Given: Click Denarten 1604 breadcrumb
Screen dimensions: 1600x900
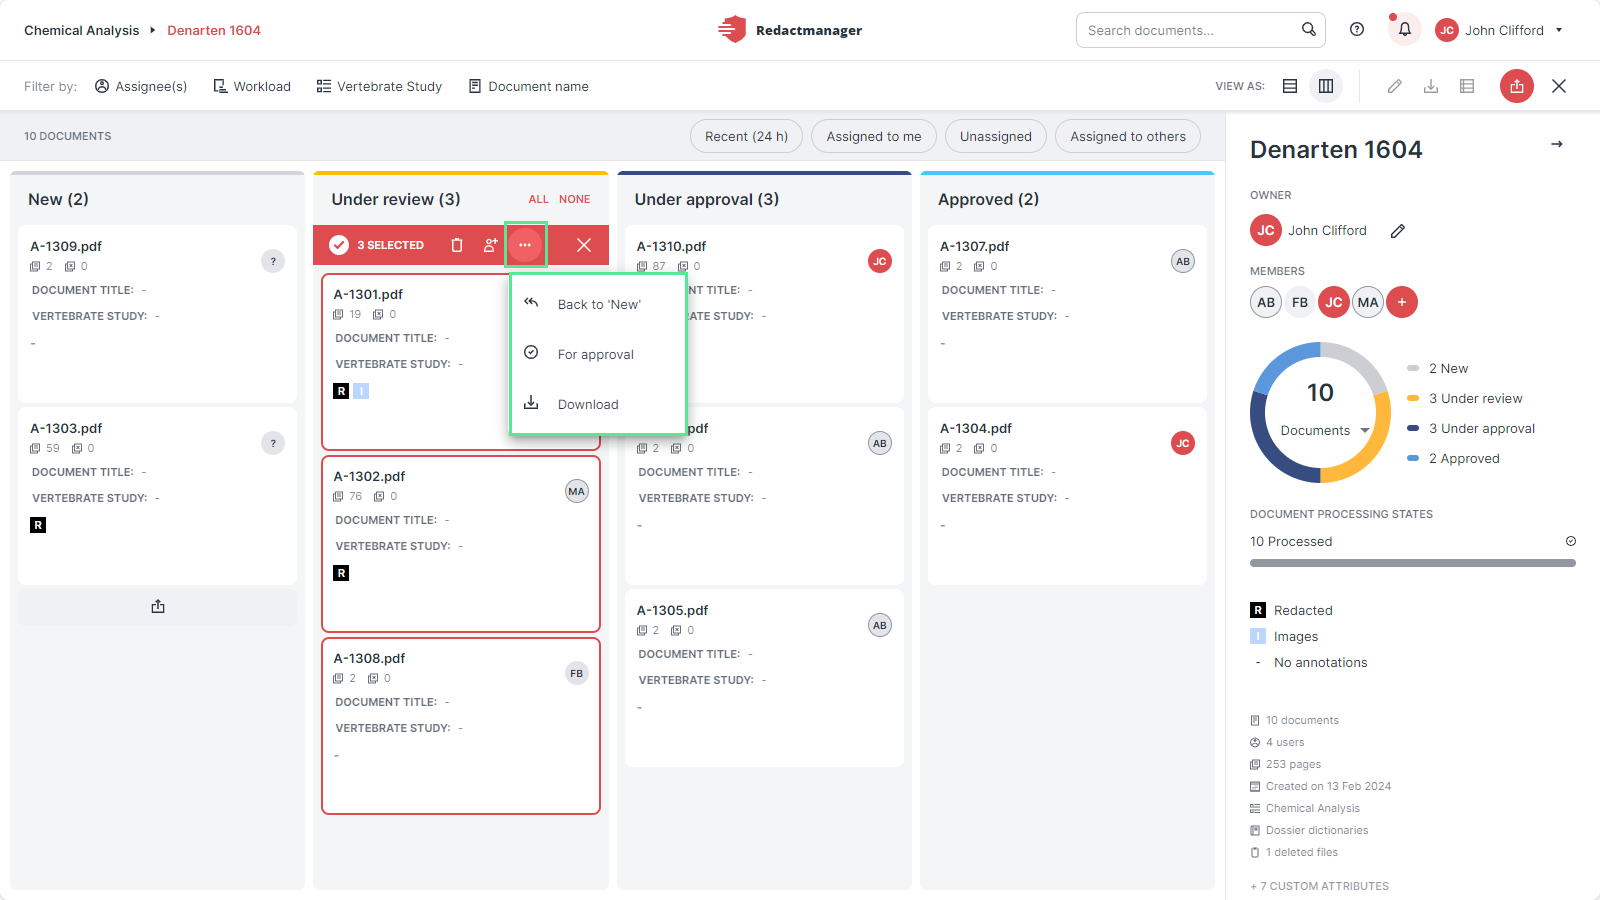Looking at the screenshot, I should (214, 30).
